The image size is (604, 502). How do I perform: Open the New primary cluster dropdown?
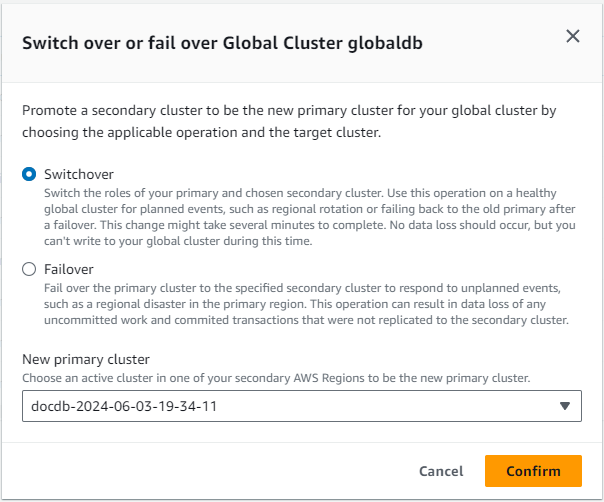(302, 406)
